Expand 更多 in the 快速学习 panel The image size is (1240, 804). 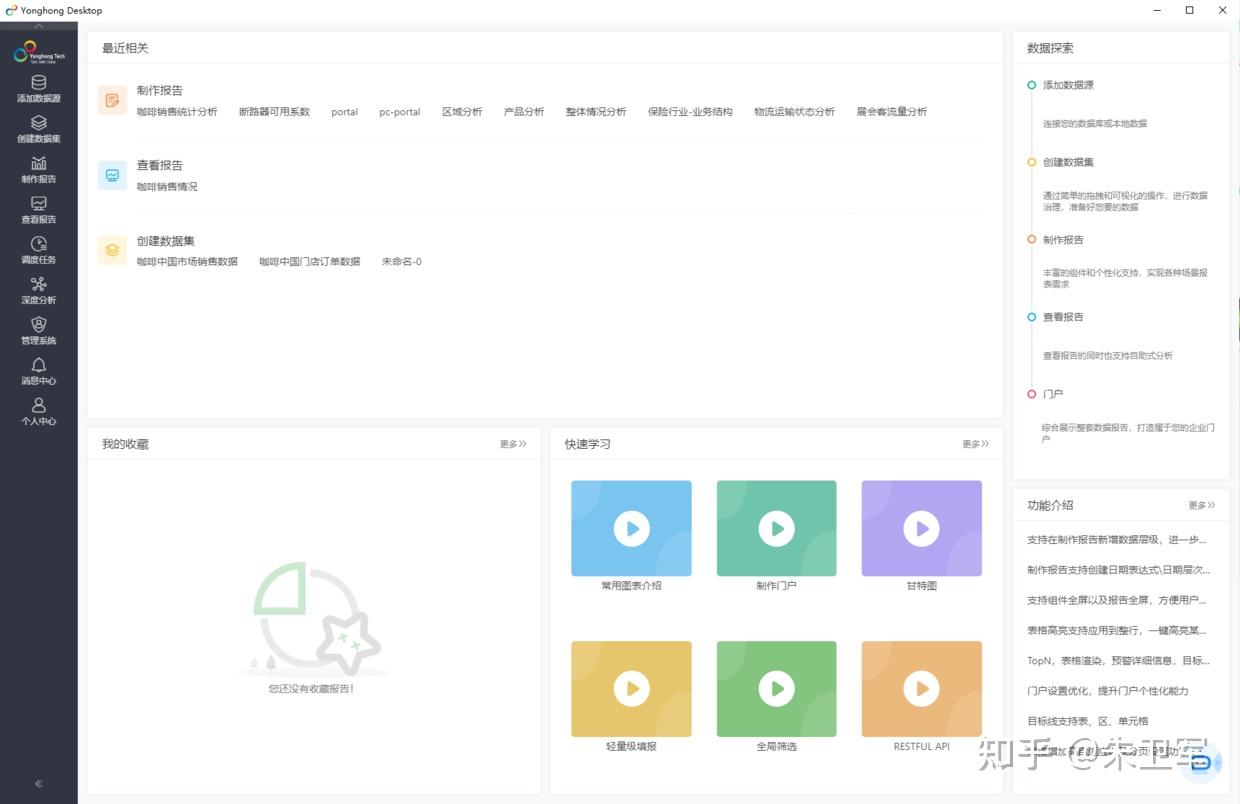(976, 444)
